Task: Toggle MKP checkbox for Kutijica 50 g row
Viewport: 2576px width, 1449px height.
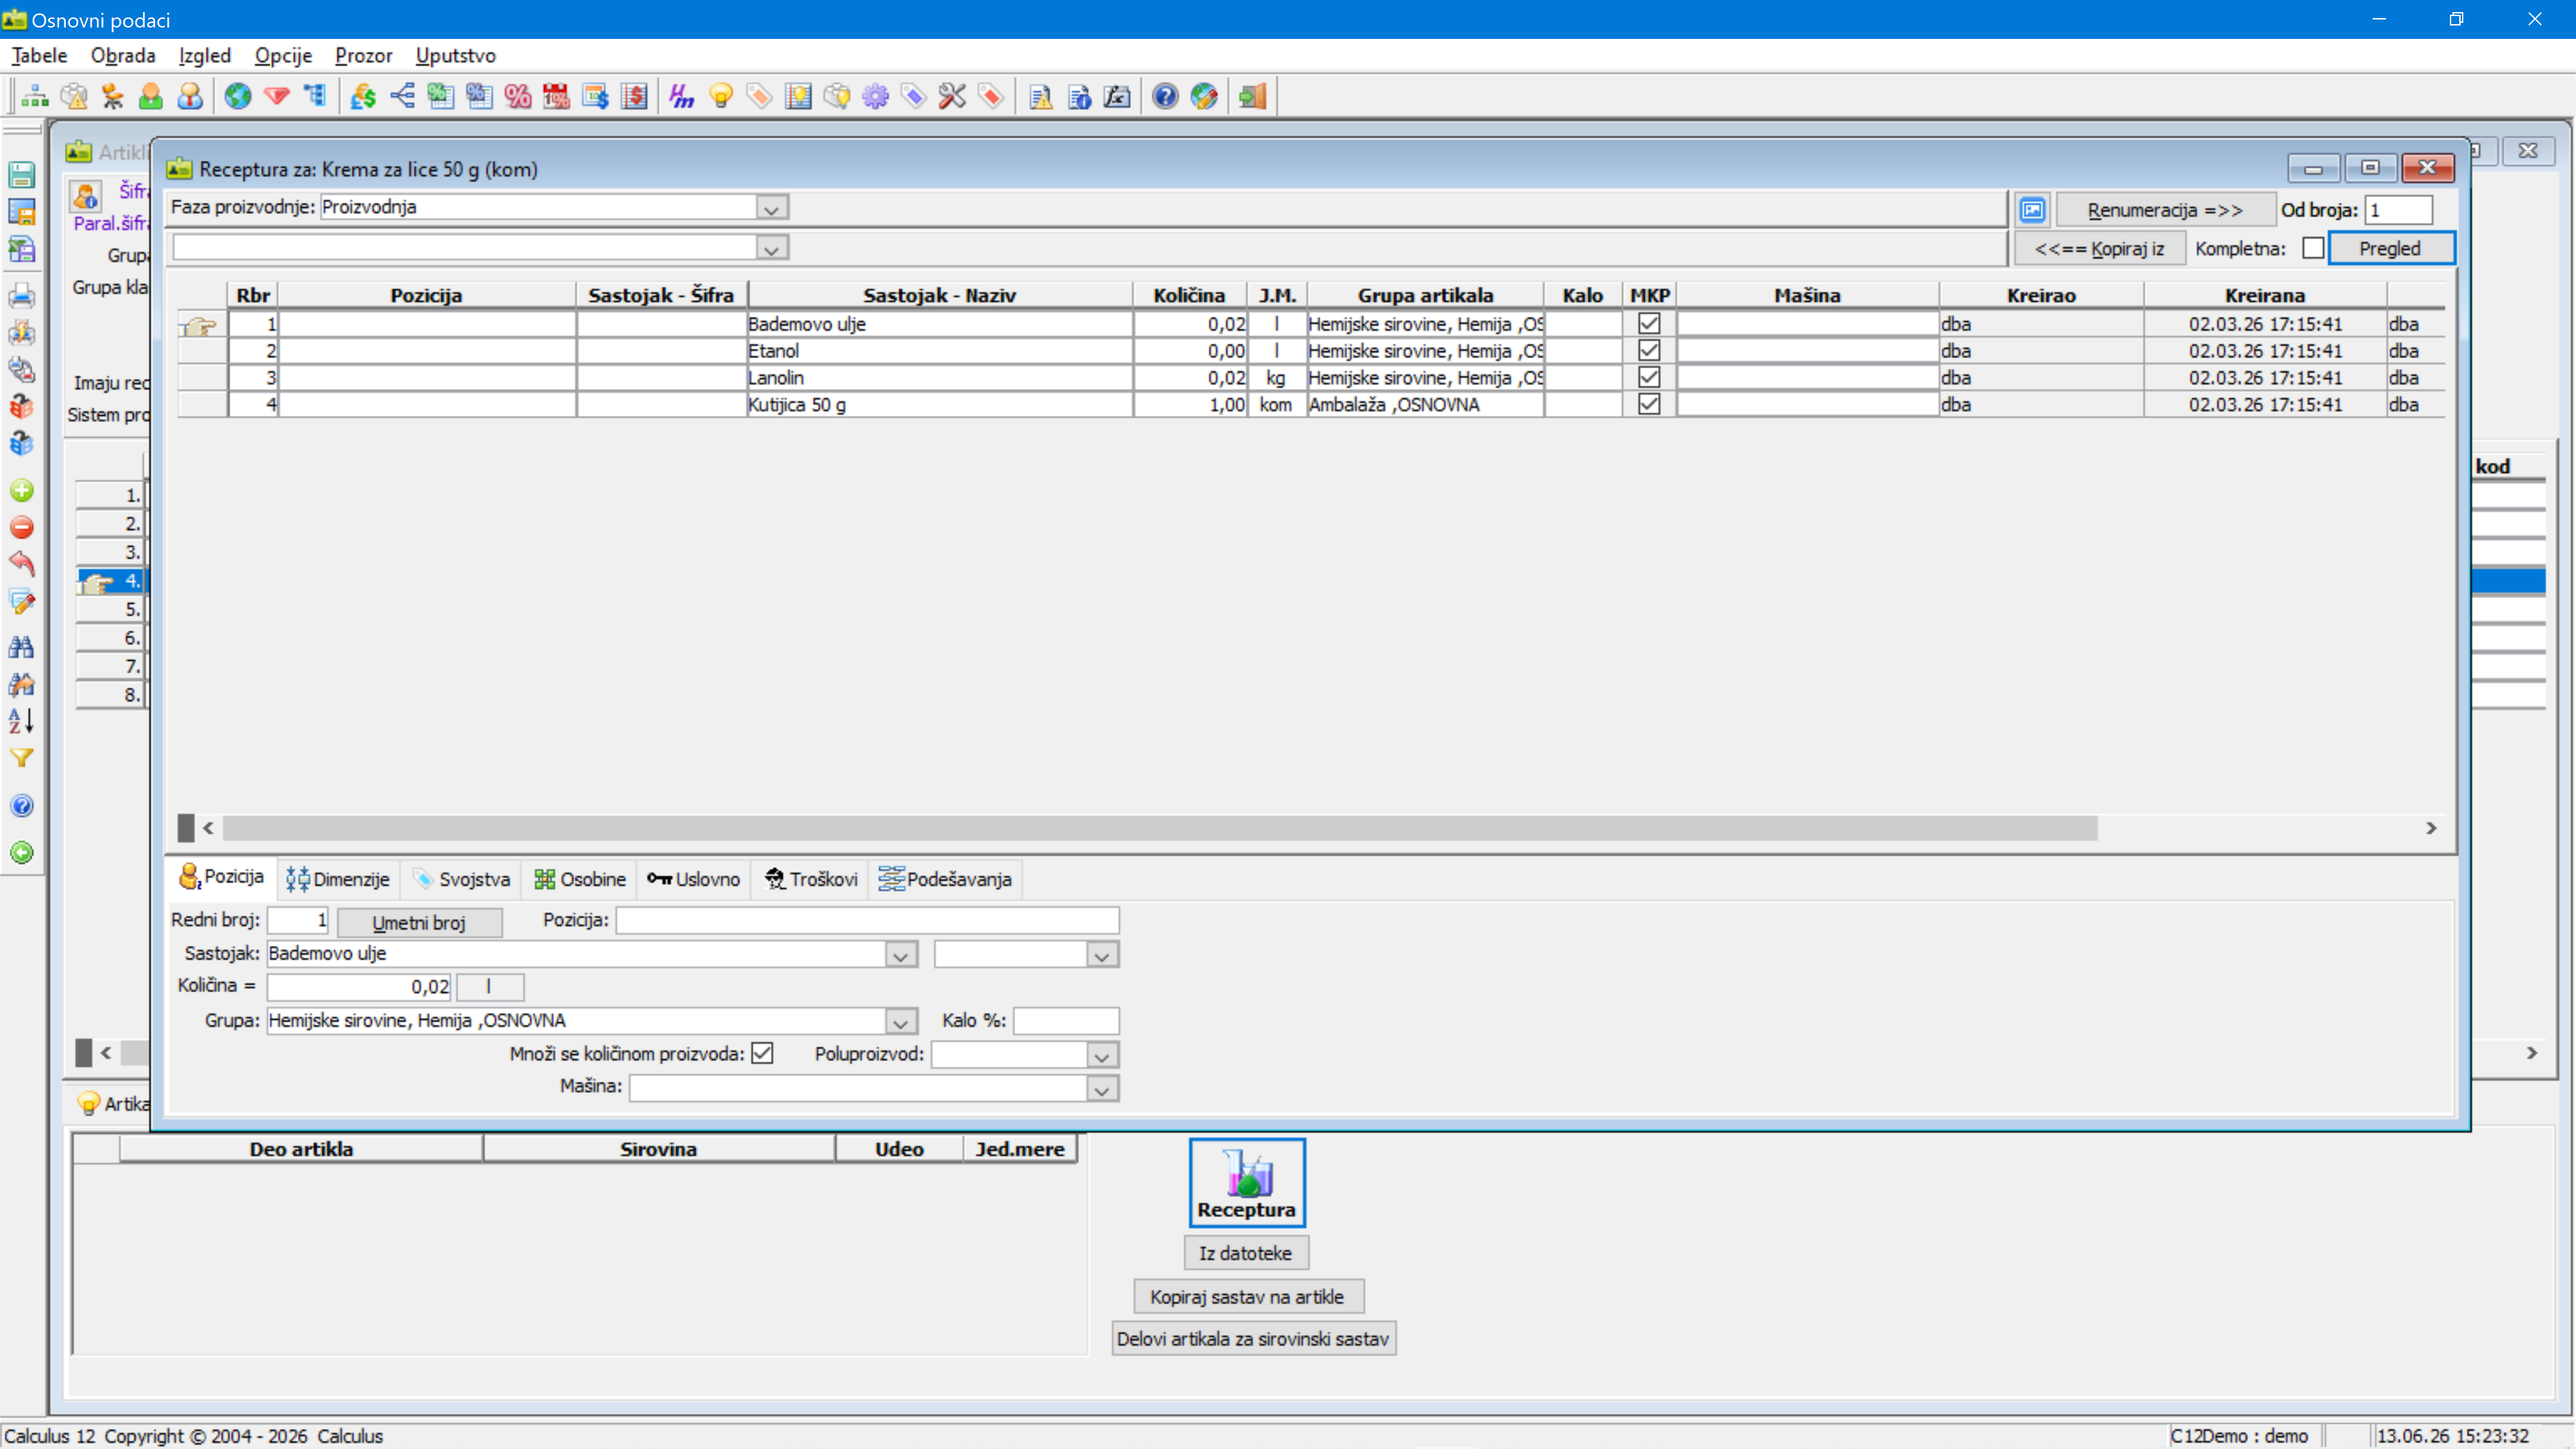Action: [1649, 404]
